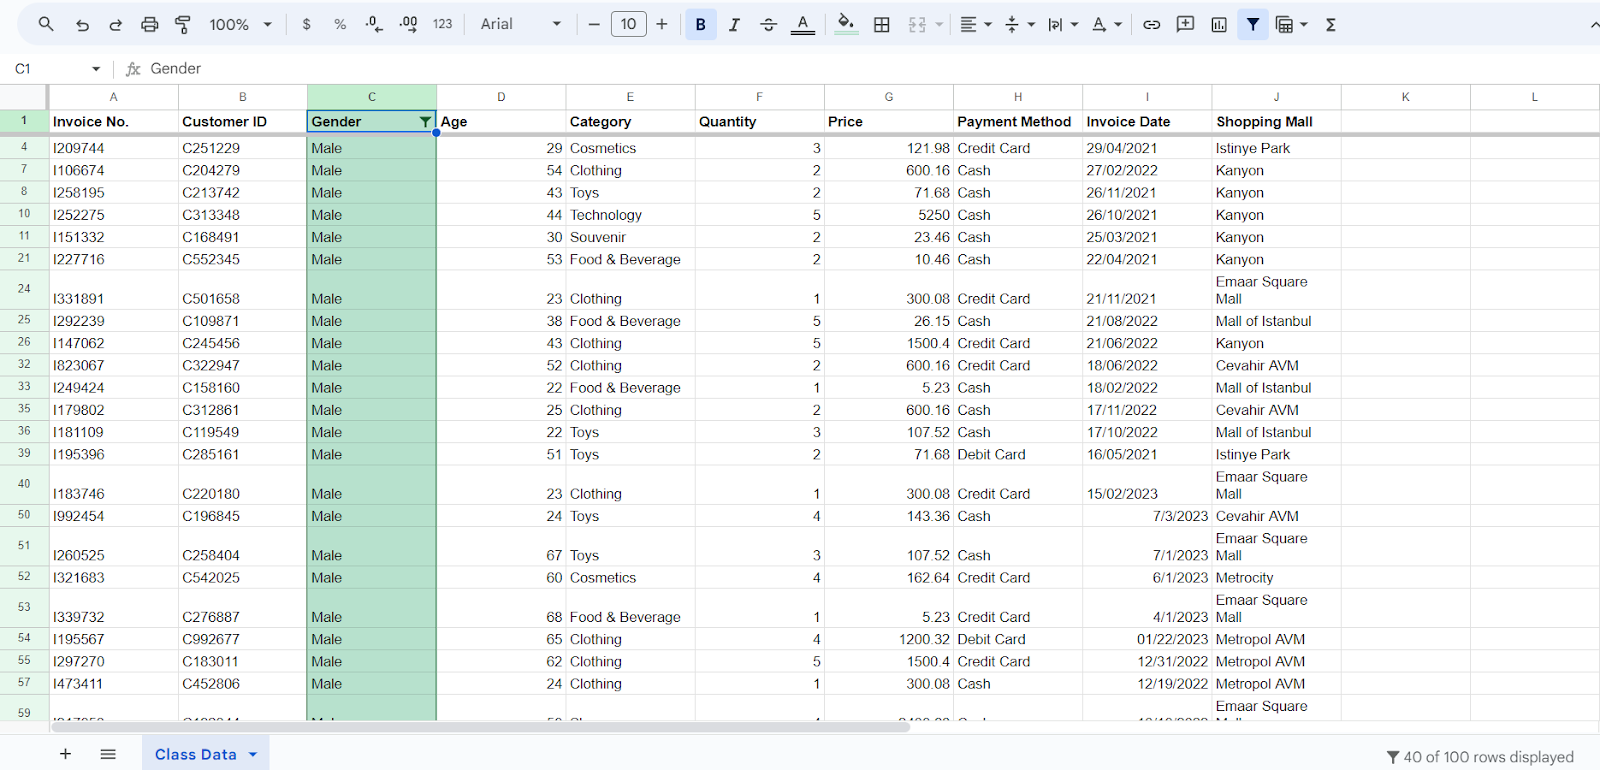Image resolution: width=1600 pixels, height=770 pixels.
Task: Click the Debit Card cell for I195396
Action: [1018, 454]
